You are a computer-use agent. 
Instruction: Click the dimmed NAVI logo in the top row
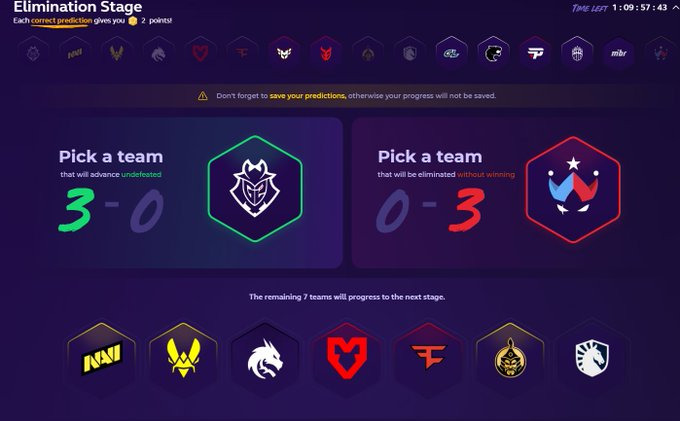75,54
